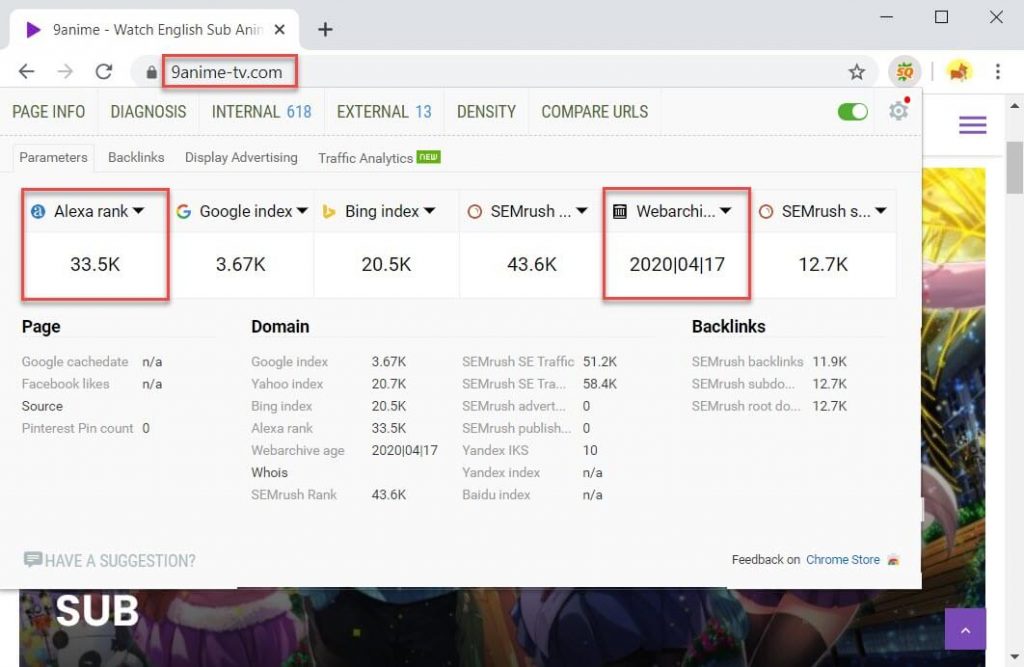Click the Google index logo icon
The width and height of the screenshot is (1024, 667).
pos(184,211)
